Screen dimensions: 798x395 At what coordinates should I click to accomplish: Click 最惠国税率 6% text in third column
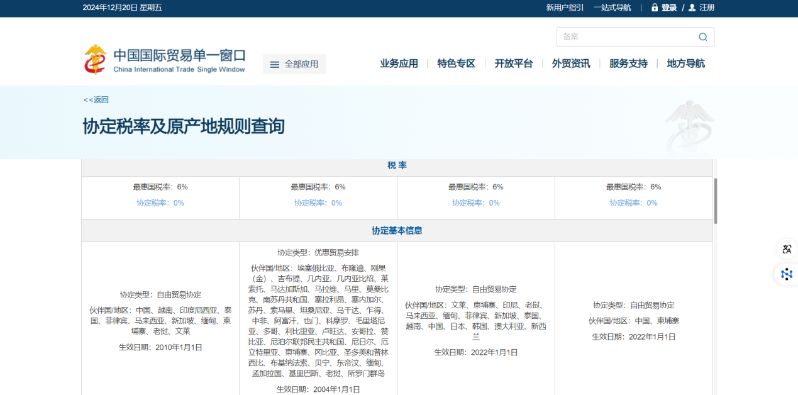(476, 187)
